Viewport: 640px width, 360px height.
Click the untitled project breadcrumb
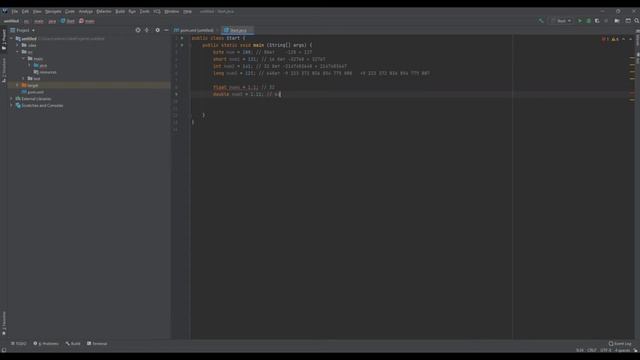point(11,21)
